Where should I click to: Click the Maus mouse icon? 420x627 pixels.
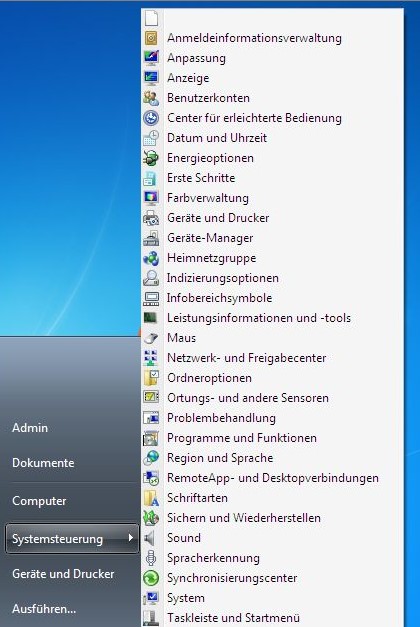[x=151, y=338]
